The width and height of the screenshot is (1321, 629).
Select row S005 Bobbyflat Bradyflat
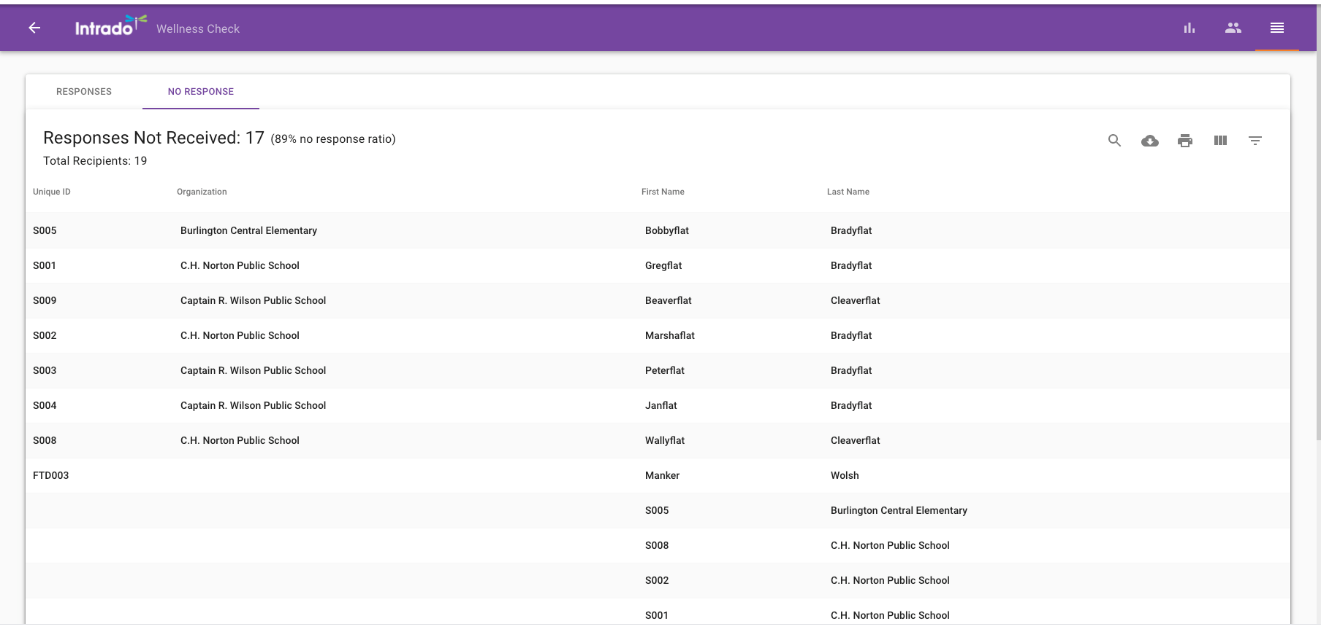tap(400, 231)
